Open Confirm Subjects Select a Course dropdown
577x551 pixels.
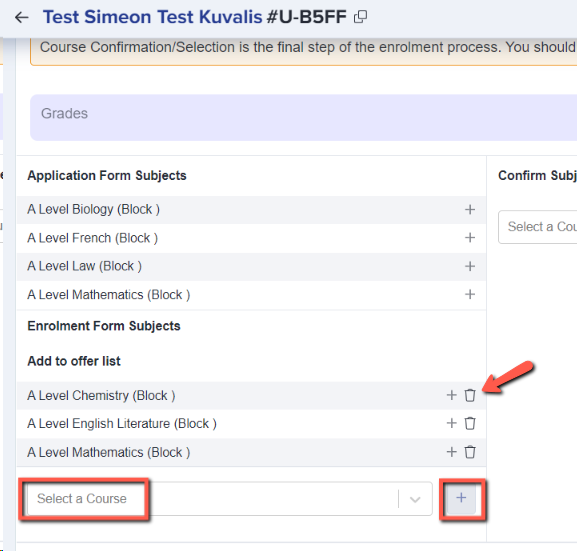click(538, 227)
